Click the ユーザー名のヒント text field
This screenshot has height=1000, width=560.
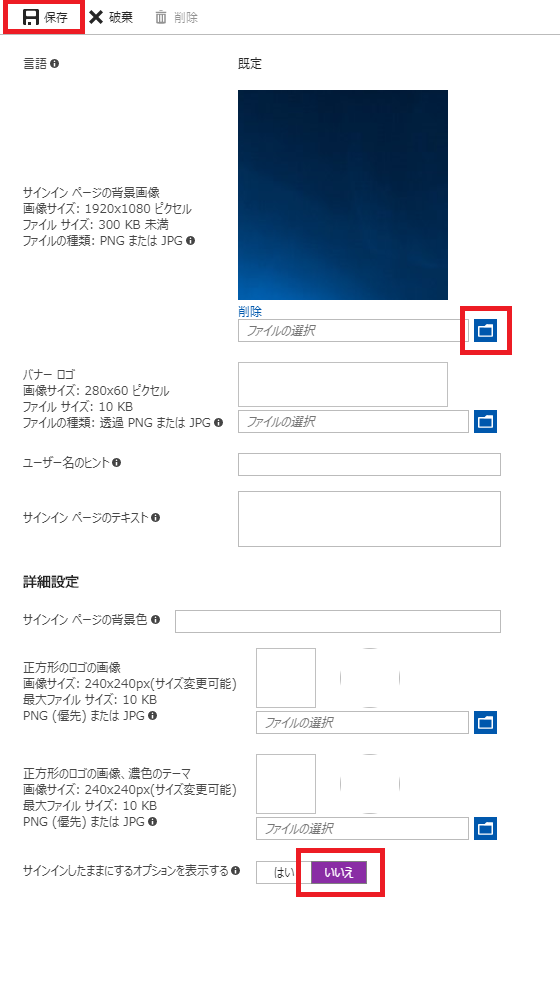[369, 464]
